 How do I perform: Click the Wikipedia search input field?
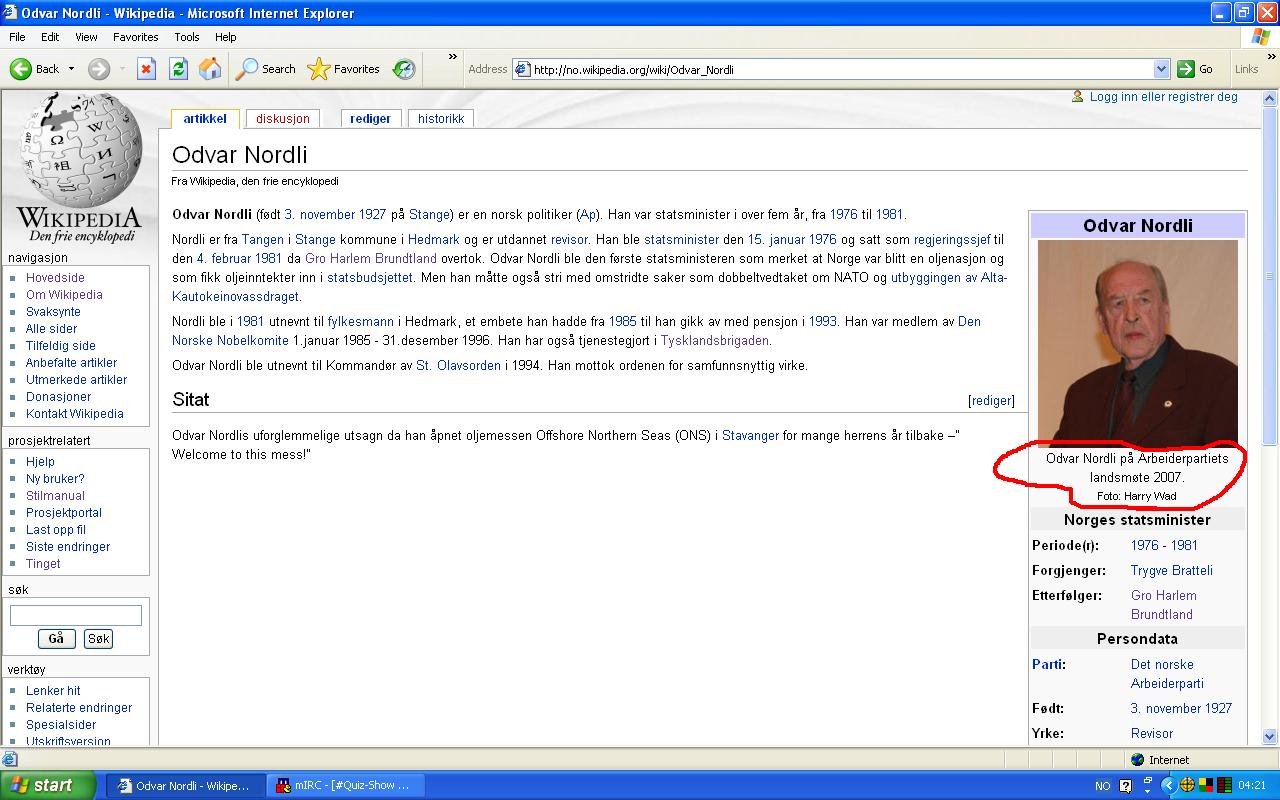click(x=76, y=615)
